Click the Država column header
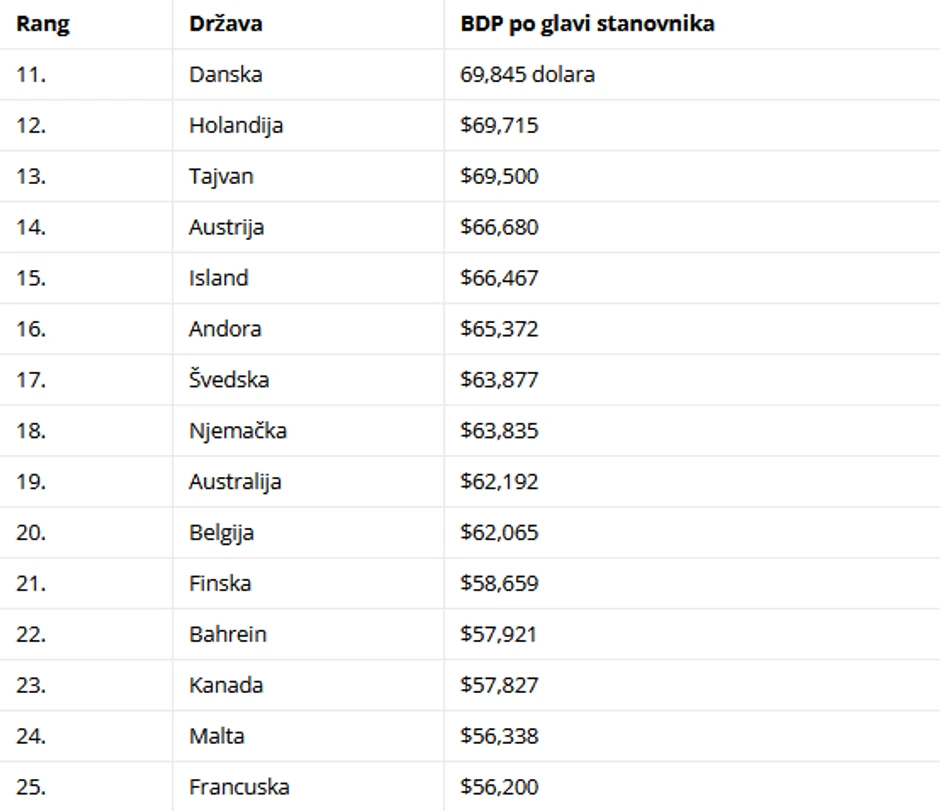The image size is (940, 811). pyautogui.click(x=226, y=24)
